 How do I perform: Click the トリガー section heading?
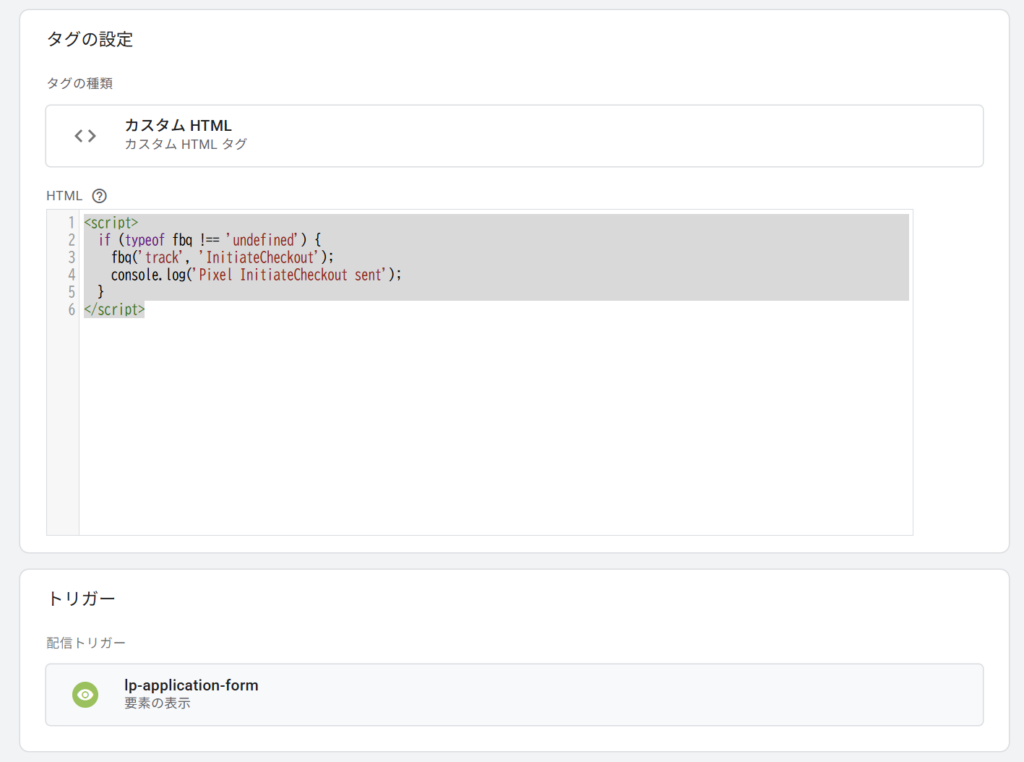[x=81, y=599]
